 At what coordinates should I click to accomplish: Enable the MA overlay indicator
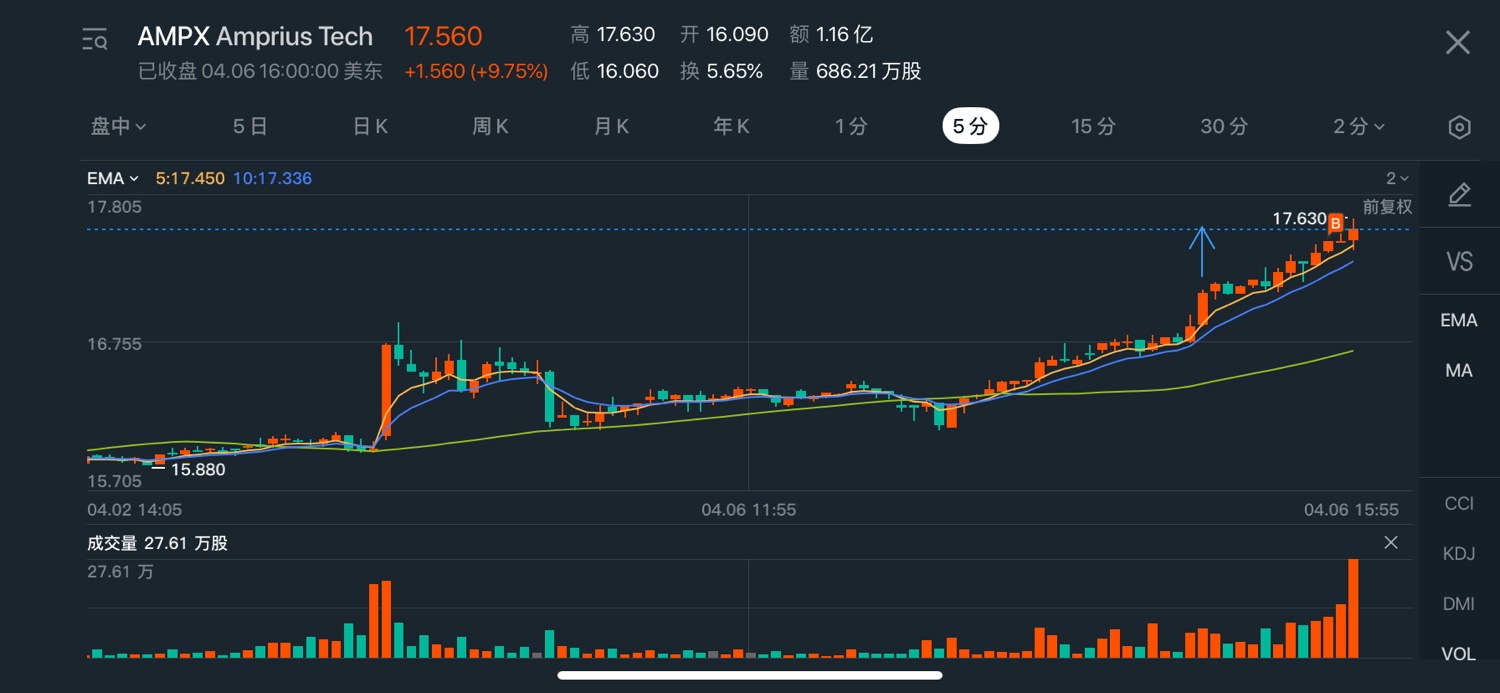(x=1458, y=371)
